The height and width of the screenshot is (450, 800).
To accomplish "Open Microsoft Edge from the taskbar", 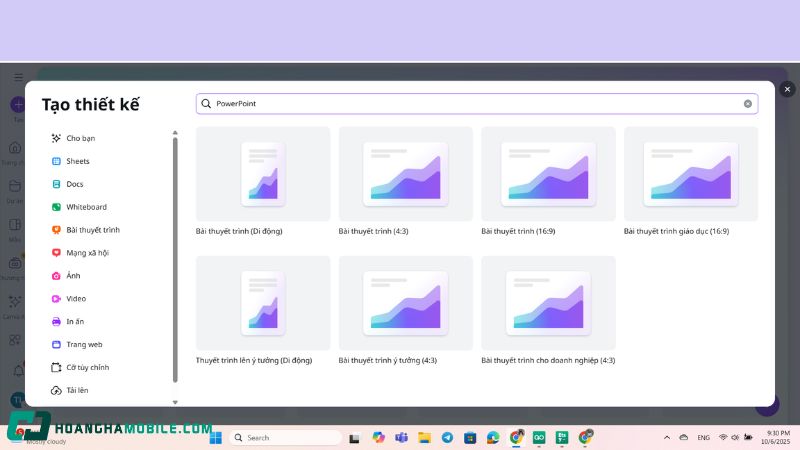I will [493, 437].
